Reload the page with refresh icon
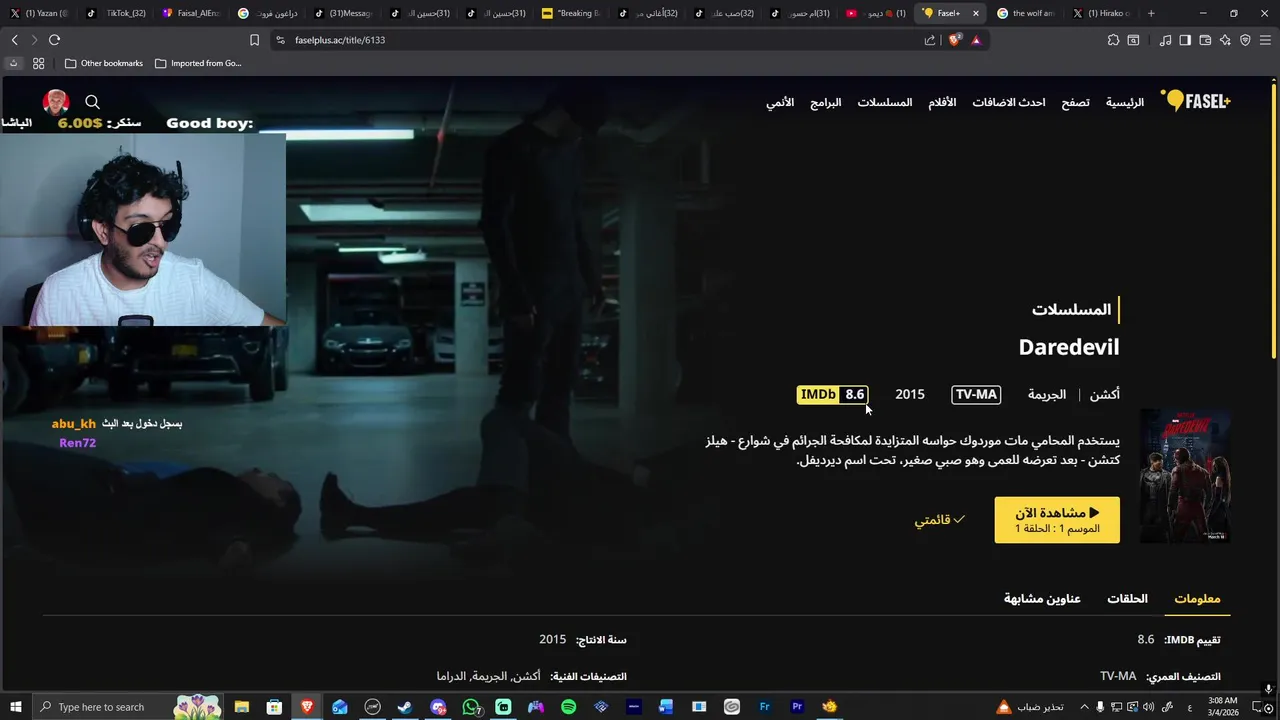 point(54,40)
